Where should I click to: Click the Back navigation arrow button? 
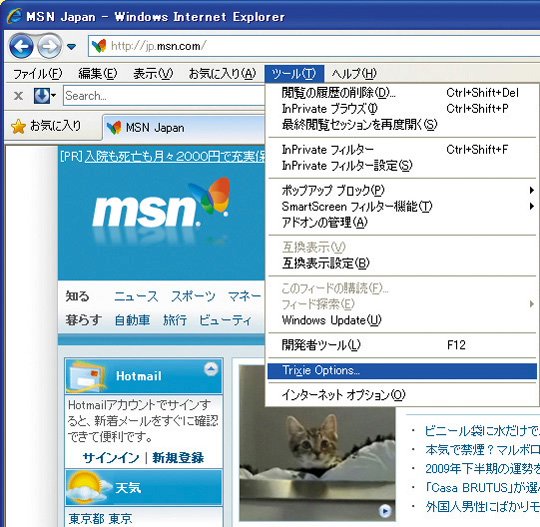21,46
